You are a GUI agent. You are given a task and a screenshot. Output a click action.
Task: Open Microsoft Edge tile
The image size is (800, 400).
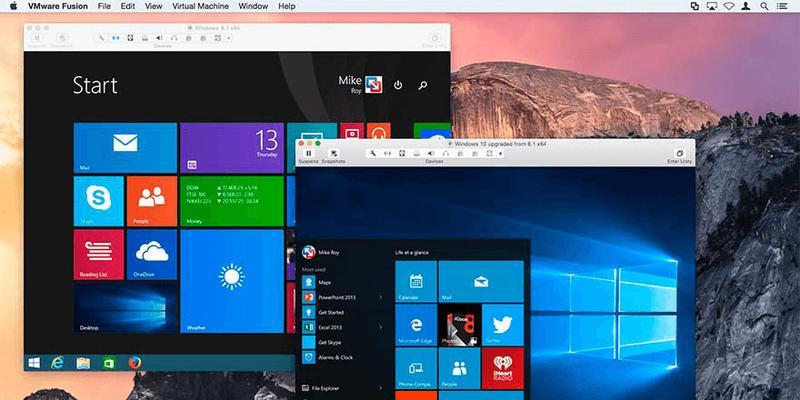pyautogui.click(x=416, y=324)
